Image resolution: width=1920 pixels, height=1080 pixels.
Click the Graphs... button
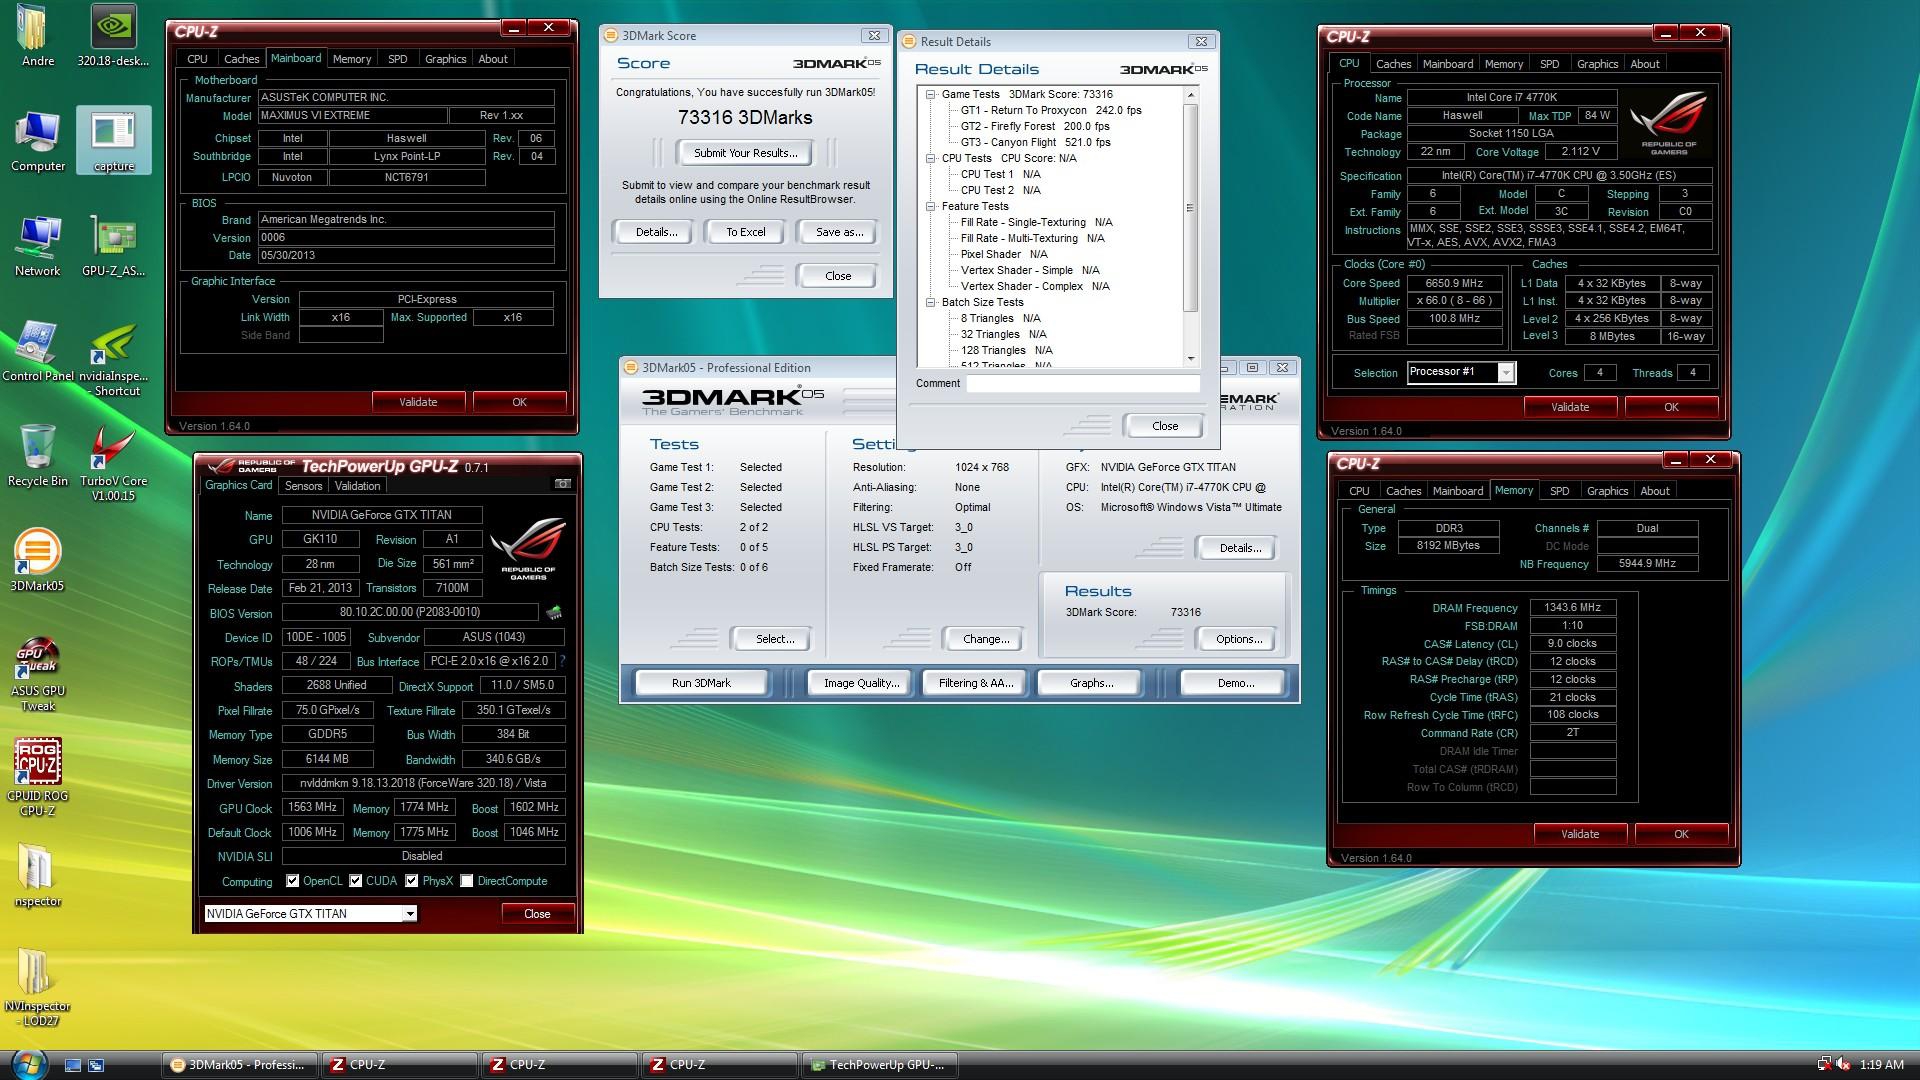tap(1091, 683)
